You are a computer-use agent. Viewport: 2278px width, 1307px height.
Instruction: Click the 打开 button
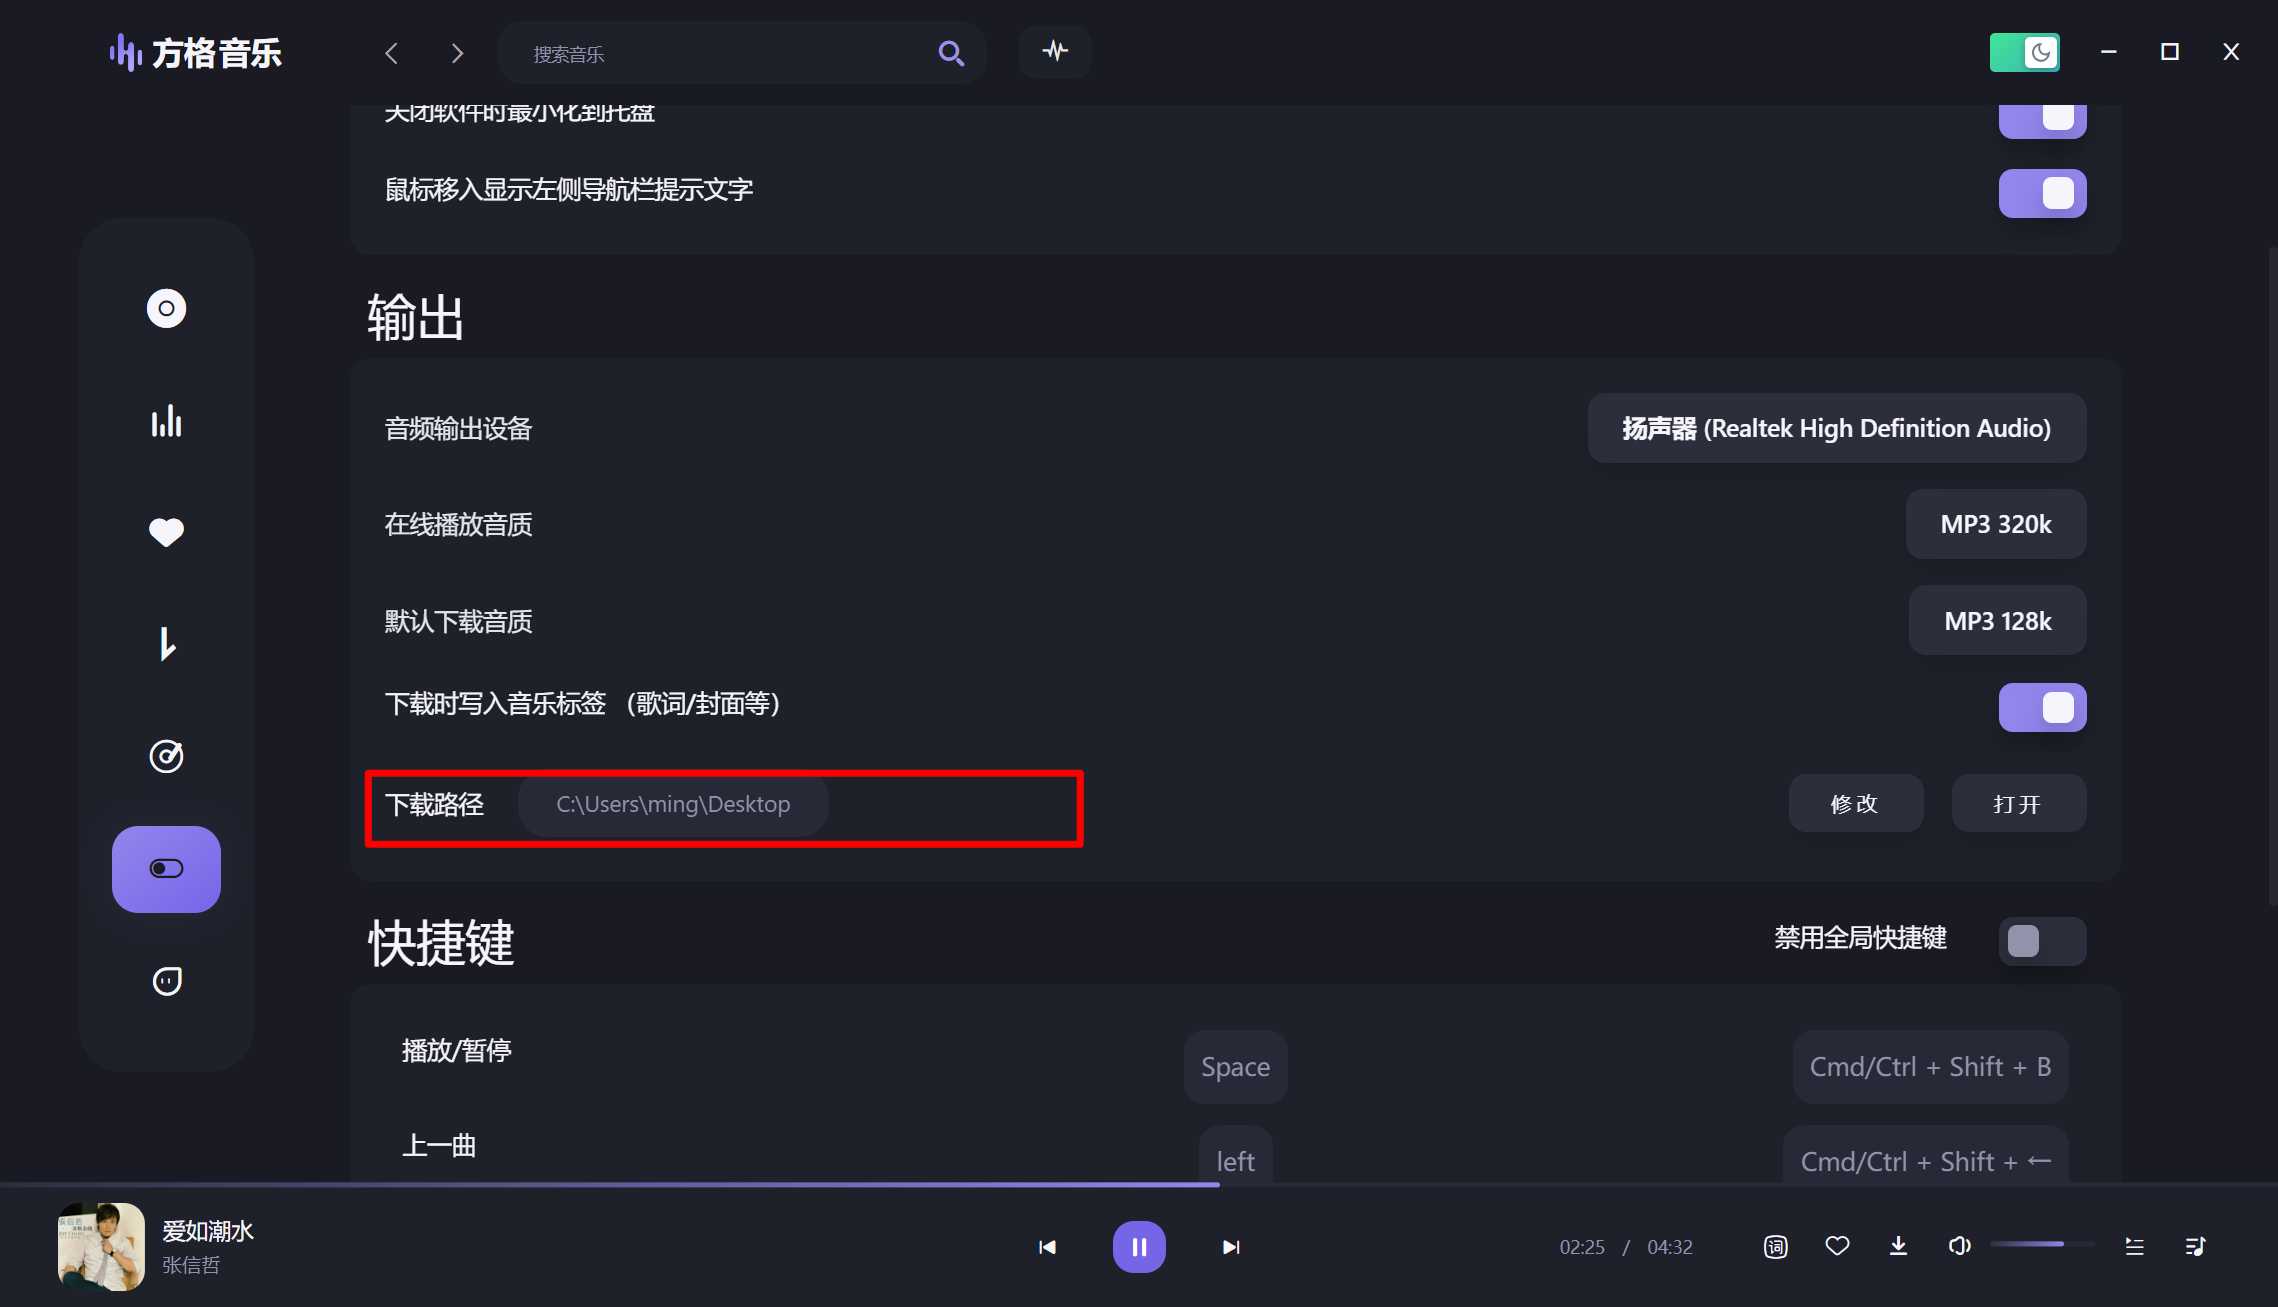(2018, 804)
